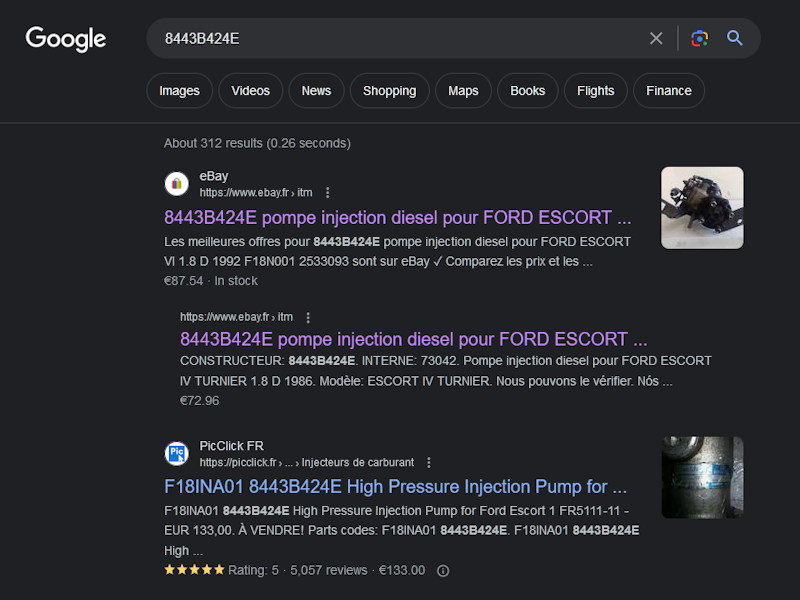Click the star rating of PicClick result
Viewport: 800px width, 600px height.
tap(194, 570)
